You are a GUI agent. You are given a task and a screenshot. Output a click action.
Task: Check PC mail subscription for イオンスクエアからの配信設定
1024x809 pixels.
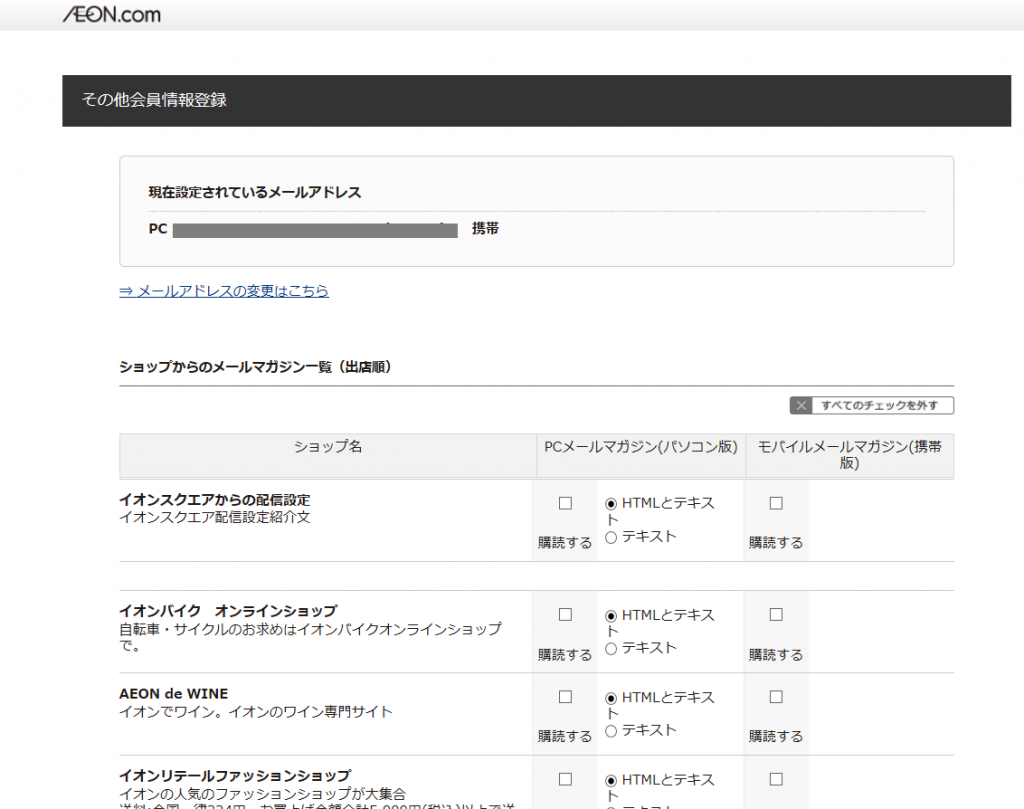pos(565,503)
